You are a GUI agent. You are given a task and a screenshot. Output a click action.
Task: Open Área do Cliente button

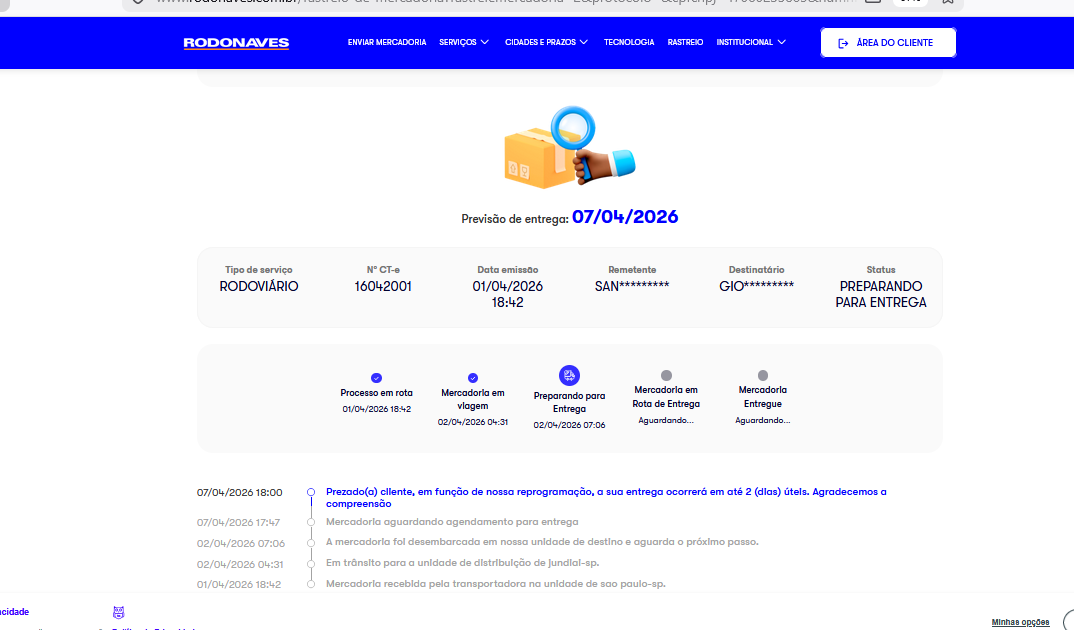[888, 42]
